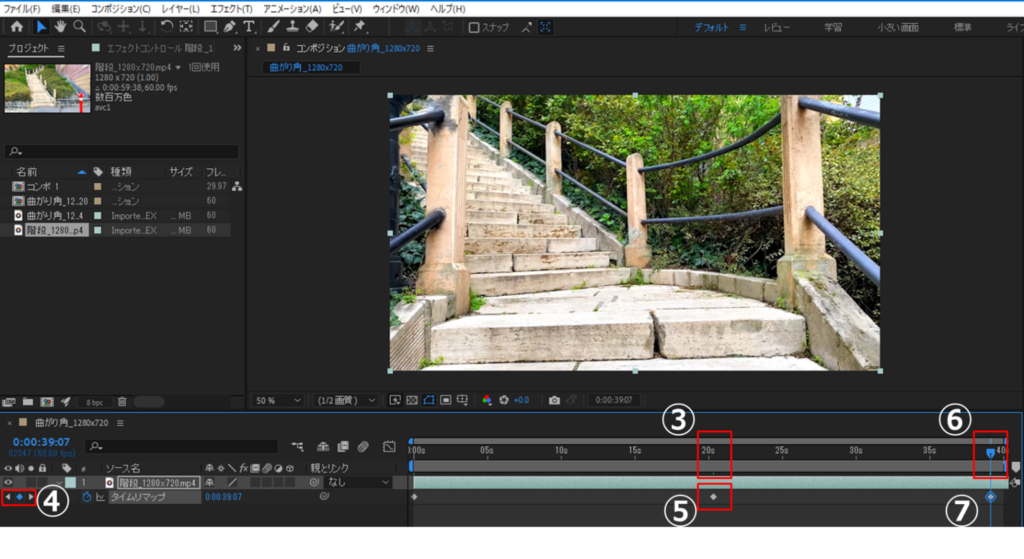The height and width of the screenshot is (559, 1024).
Task: Take snapshot with camera icon
Action: 554,400
